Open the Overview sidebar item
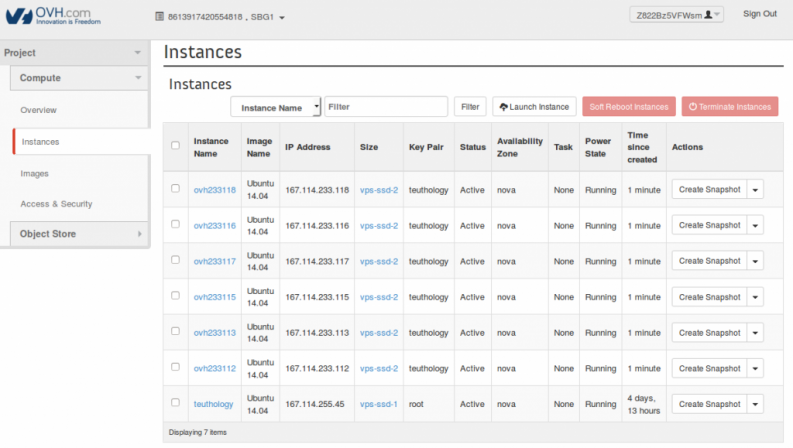 tap(39, 110)
